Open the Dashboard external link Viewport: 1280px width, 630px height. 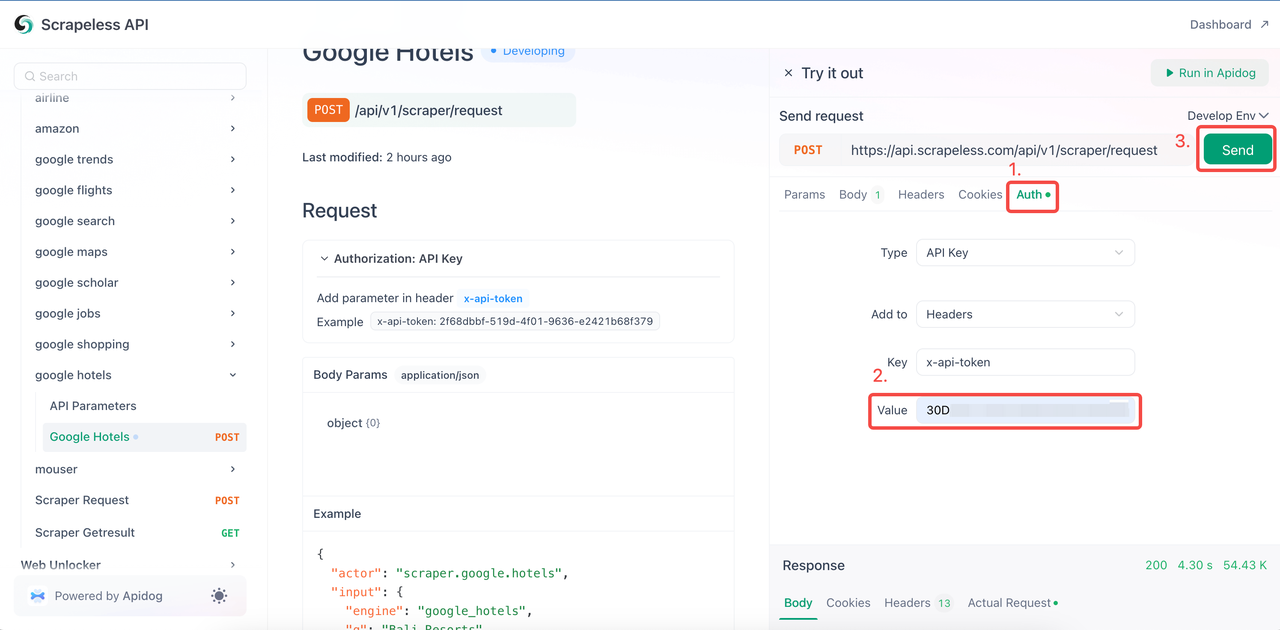[1229, 24]
